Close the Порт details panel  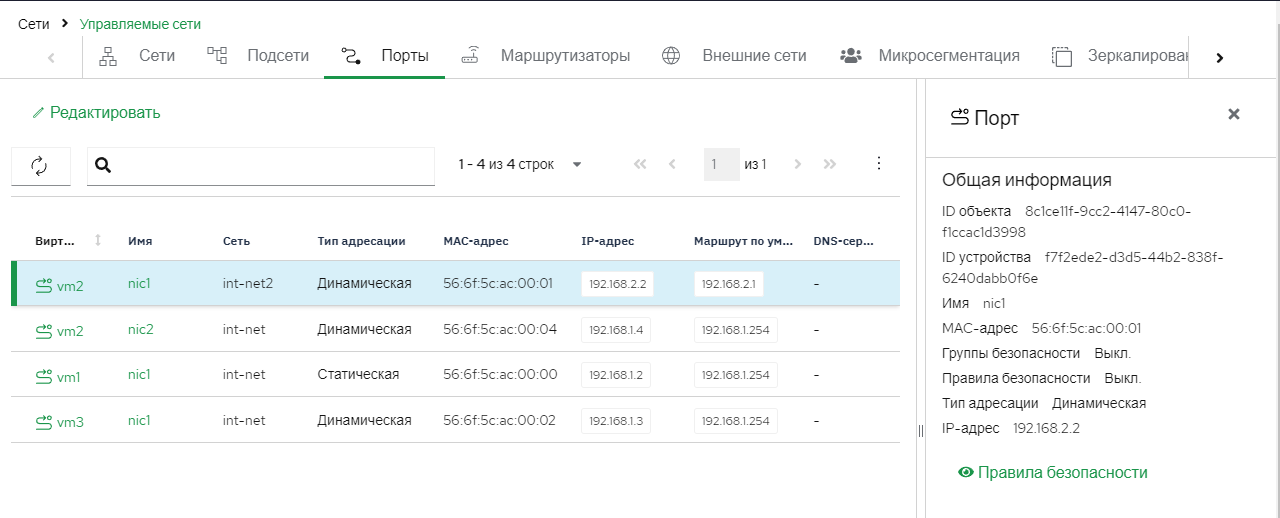[x=1234, y=114]
